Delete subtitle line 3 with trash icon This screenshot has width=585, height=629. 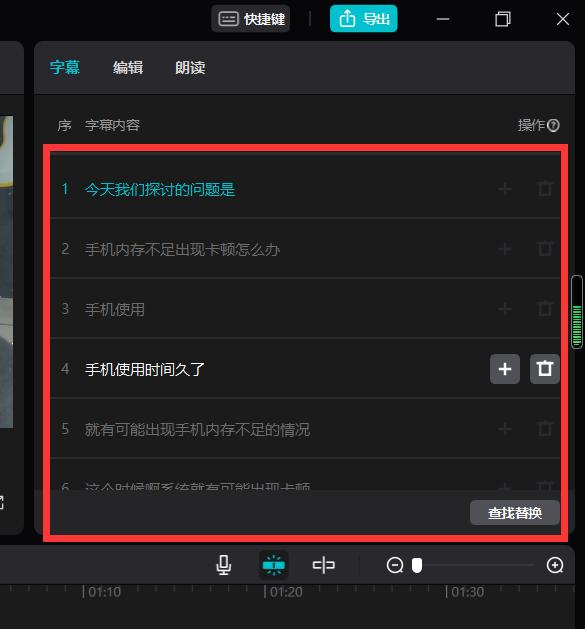tap(544, 309)
